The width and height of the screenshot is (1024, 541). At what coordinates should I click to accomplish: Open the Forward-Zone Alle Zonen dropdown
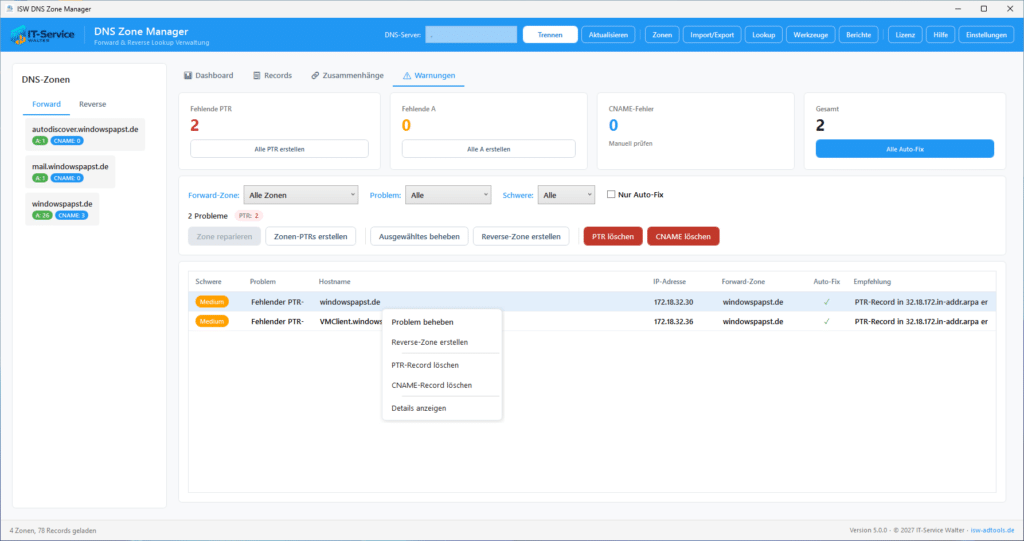300,195
